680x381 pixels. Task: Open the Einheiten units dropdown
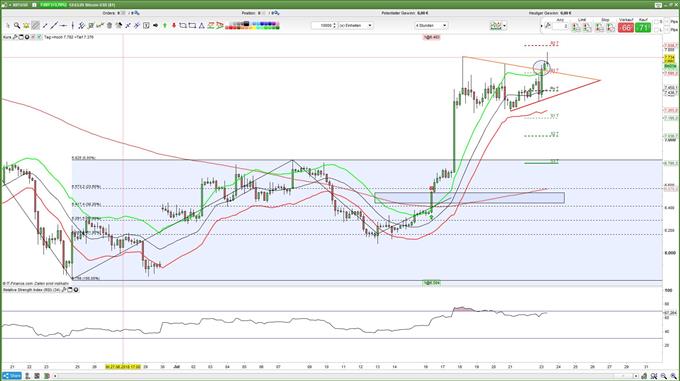tap(356, 26)
